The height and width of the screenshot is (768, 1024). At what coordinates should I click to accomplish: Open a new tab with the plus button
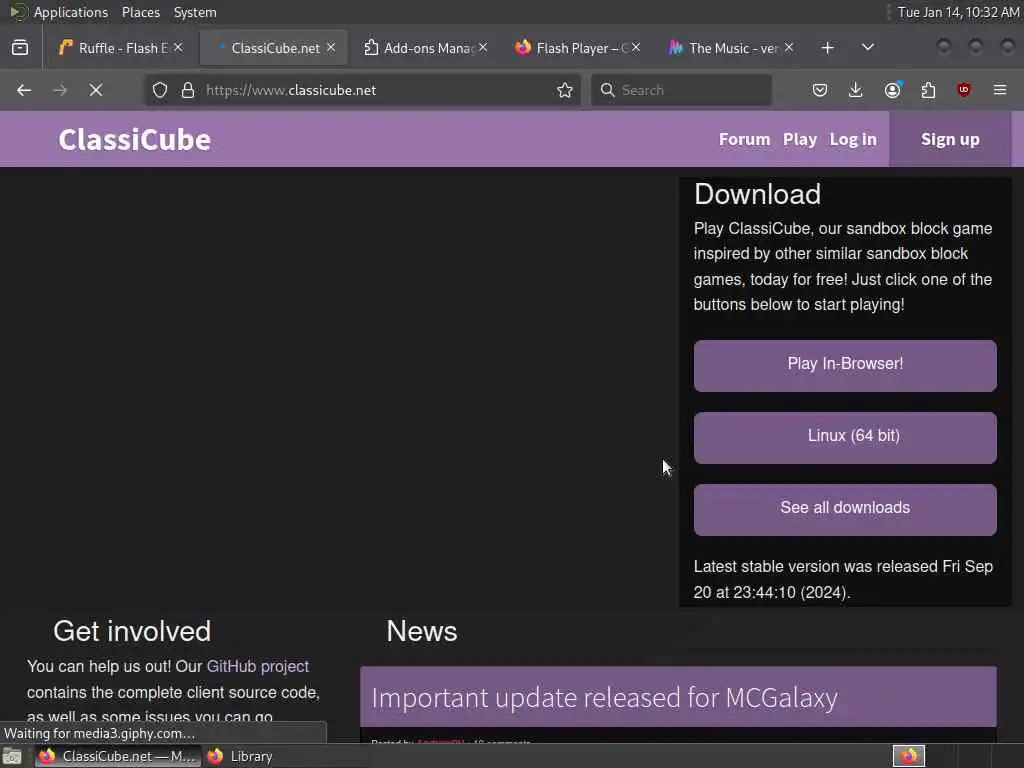(827, 48)
